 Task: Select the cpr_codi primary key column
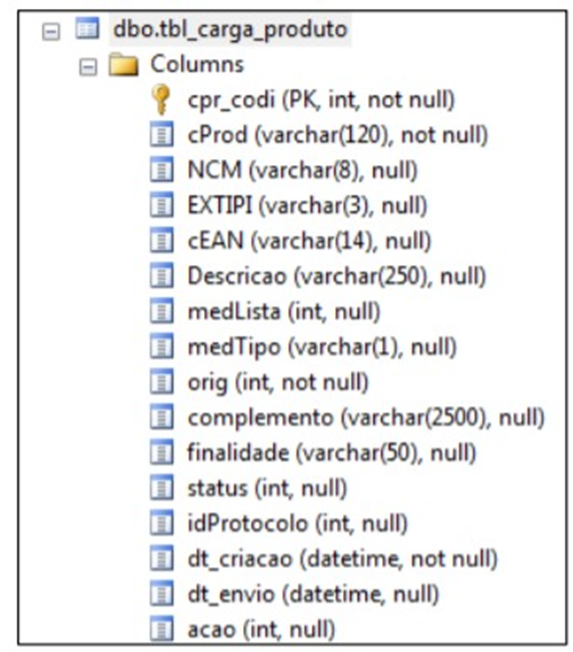pyautogui.click(x=321, y=100)
